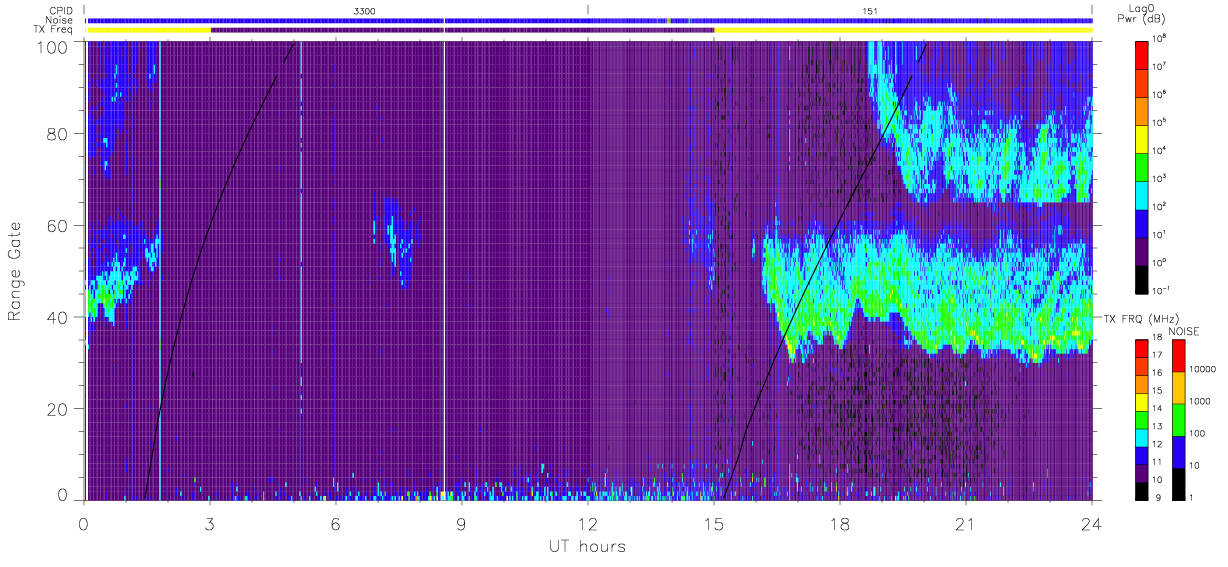Click the 3 tick on UT hours axis
This screenshot has width=1228, height=567.
(210, 524)
